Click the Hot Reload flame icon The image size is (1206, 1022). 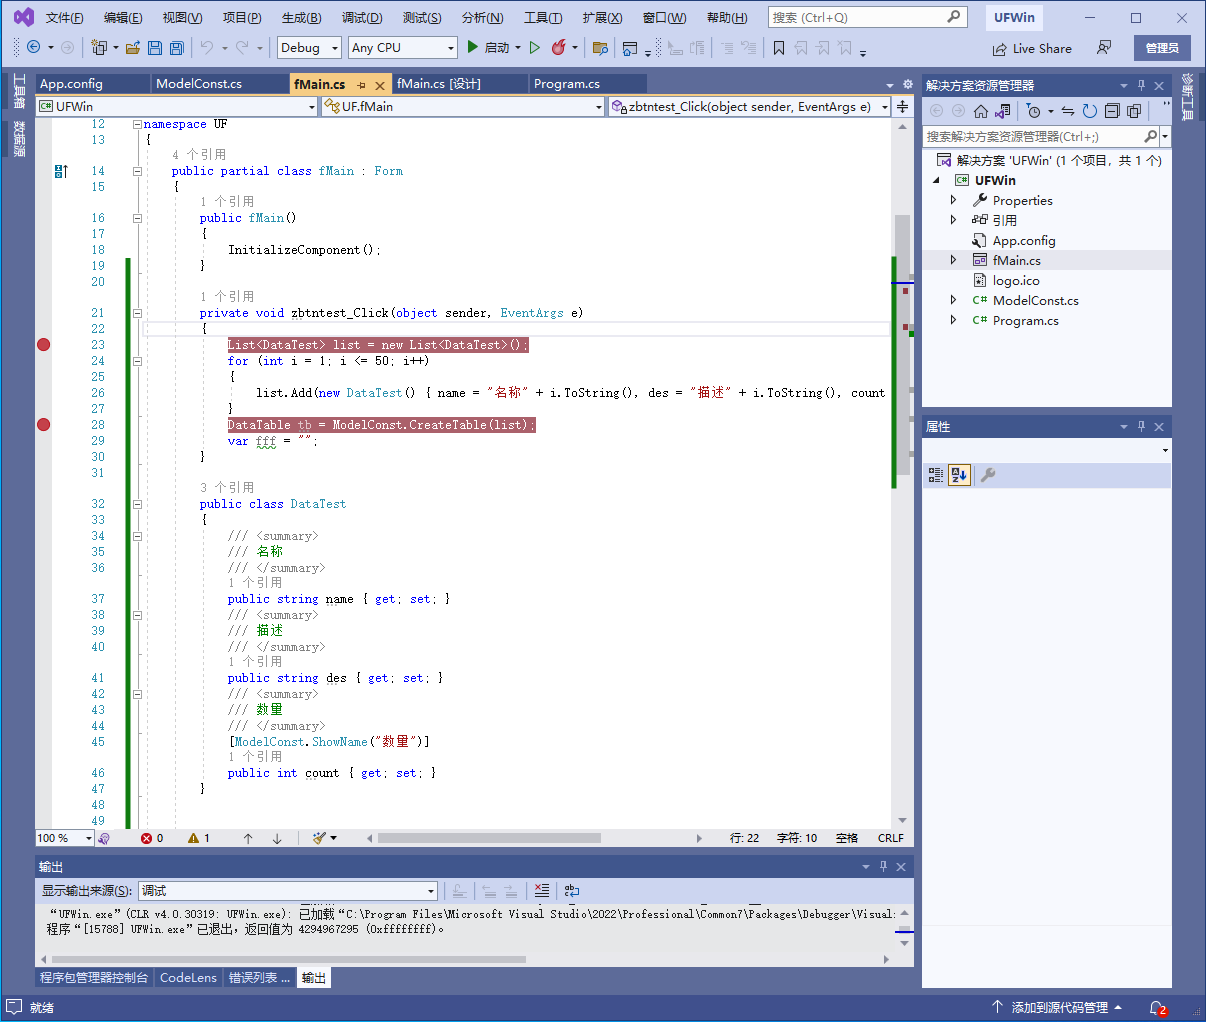pos(558,48)
